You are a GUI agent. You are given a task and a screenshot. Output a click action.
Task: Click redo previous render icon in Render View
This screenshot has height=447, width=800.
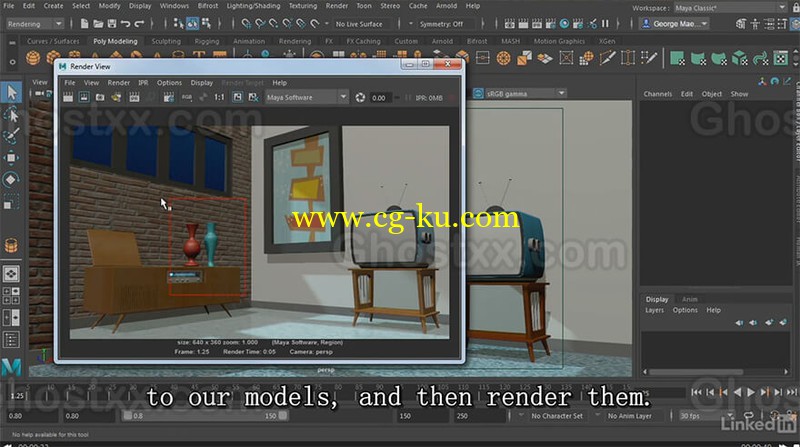pyautogui.click(x=67, y=97)
